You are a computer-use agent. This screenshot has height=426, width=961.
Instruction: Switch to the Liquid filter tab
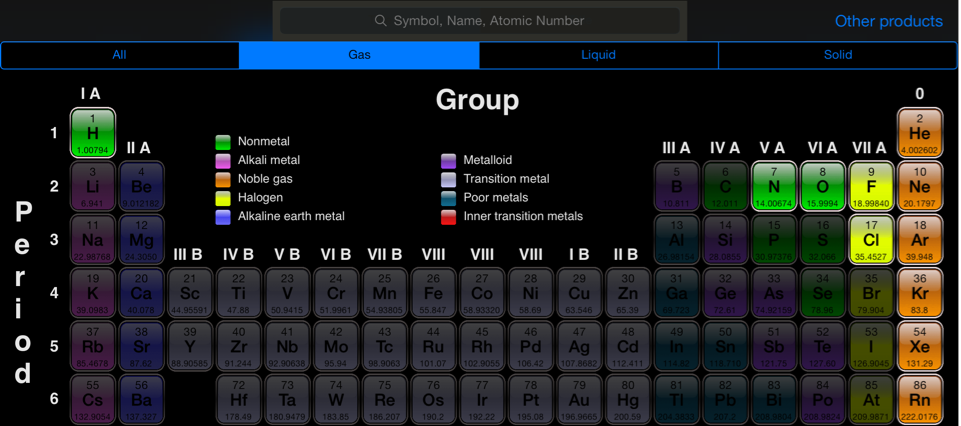(x=598, y=55)
